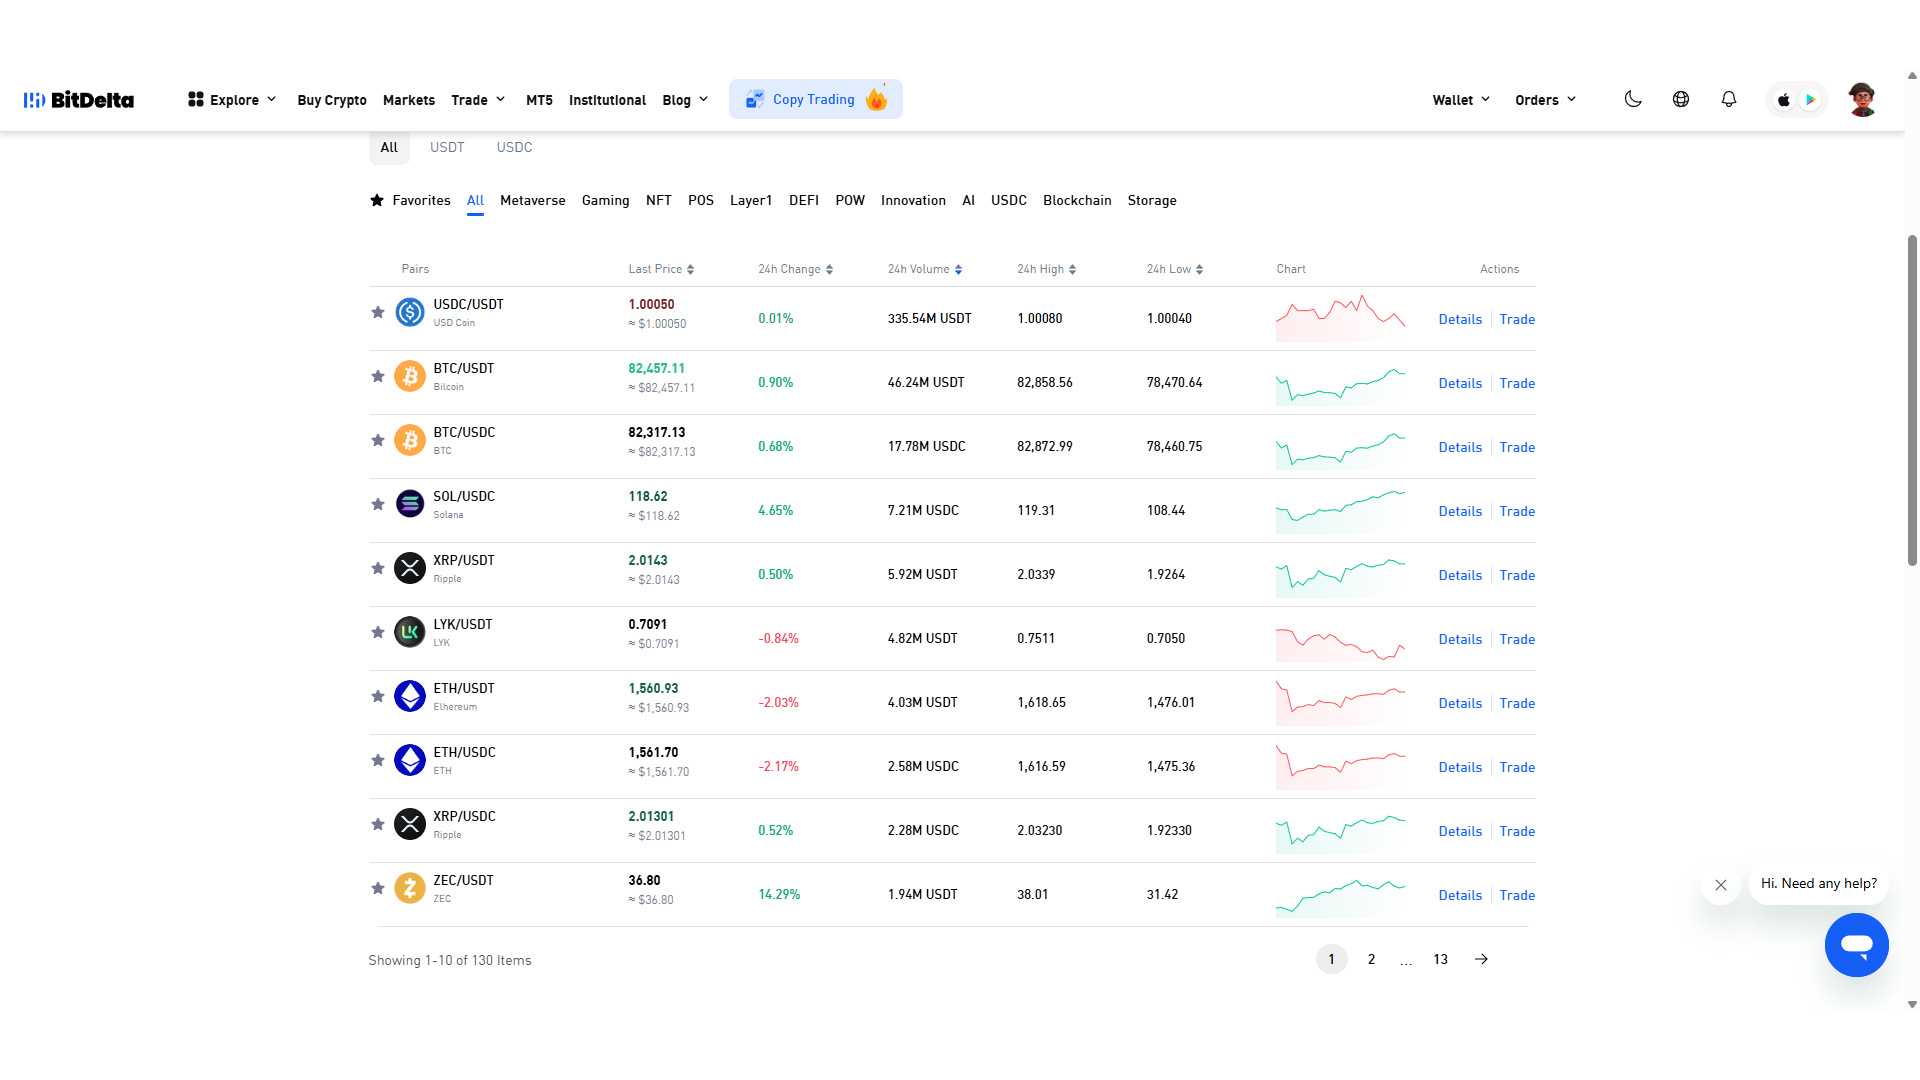Viewport: 1920px width, 1080px height.
Task: Click the XRP/USDC Ripple icon
Action: coord(410,824)
